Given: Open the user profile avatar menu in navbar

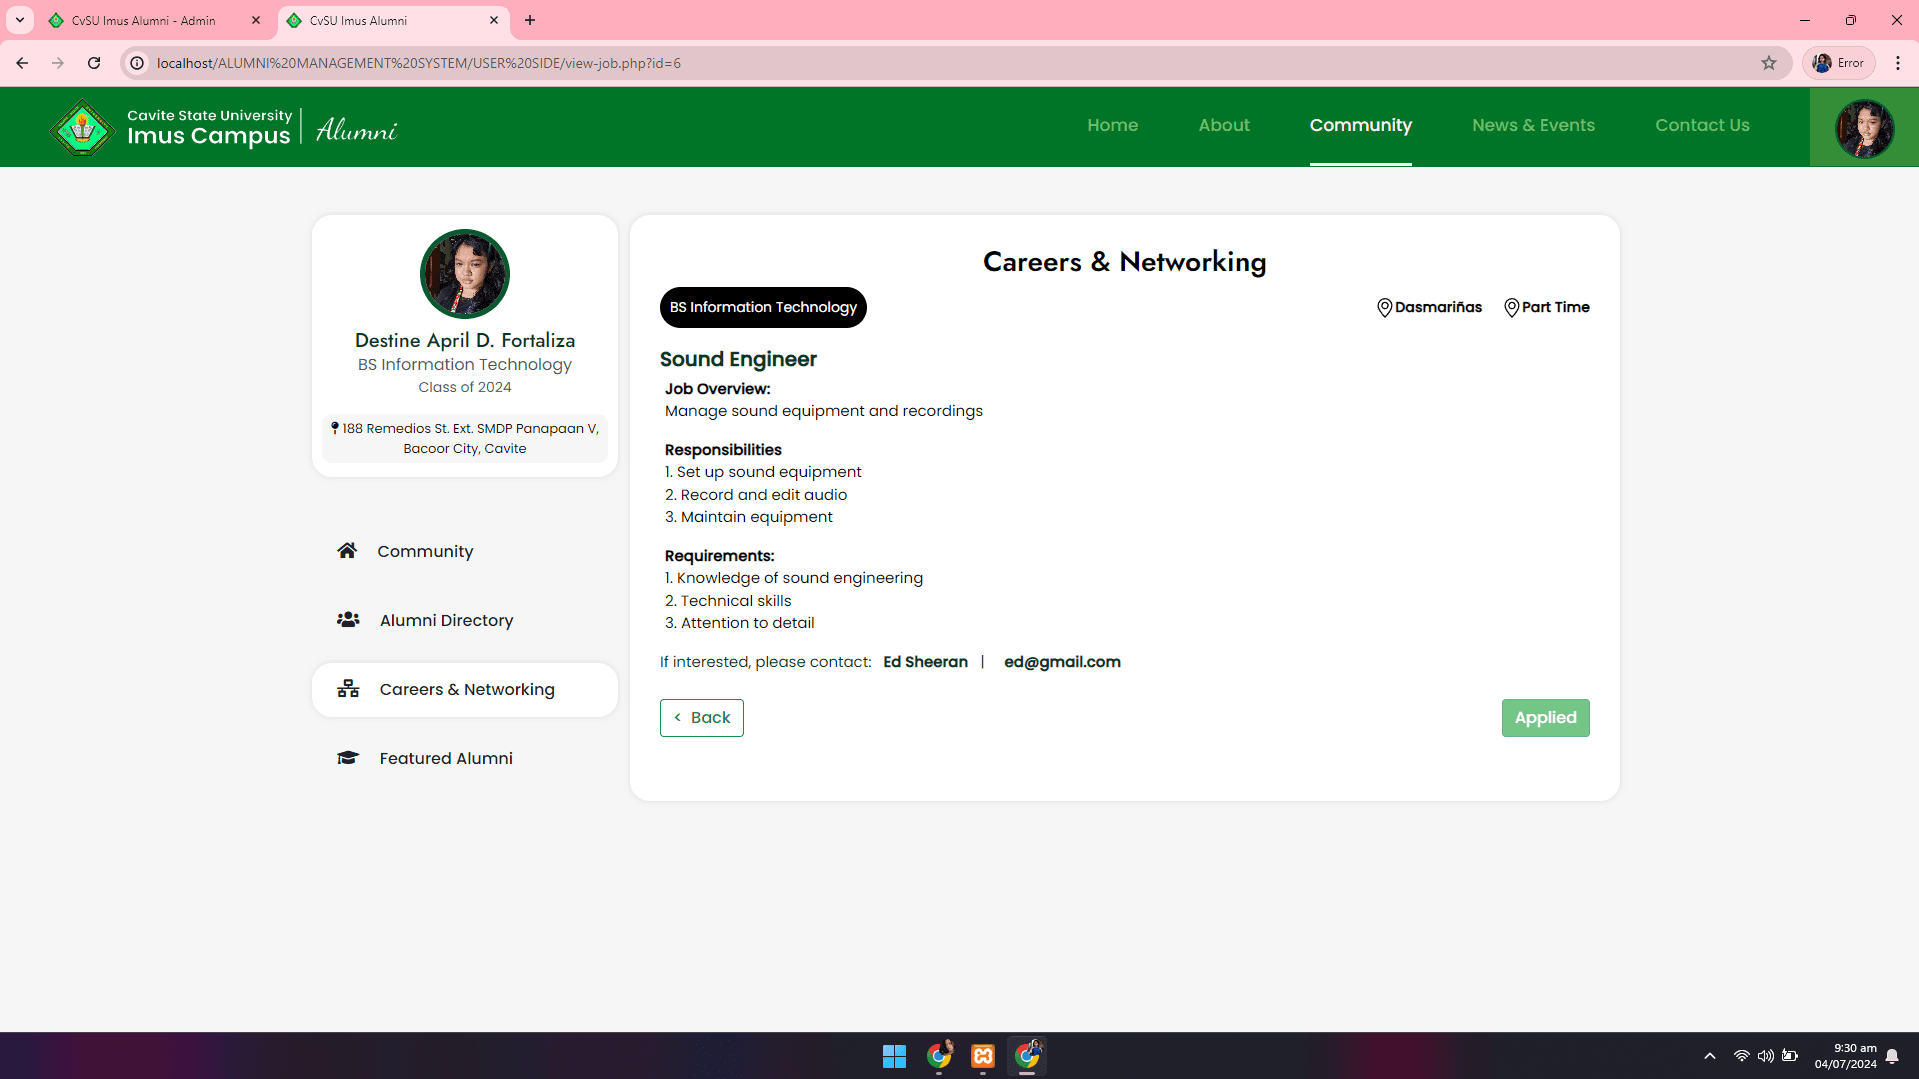Looking at the screenshot, I should click(x=1864, y=128).
